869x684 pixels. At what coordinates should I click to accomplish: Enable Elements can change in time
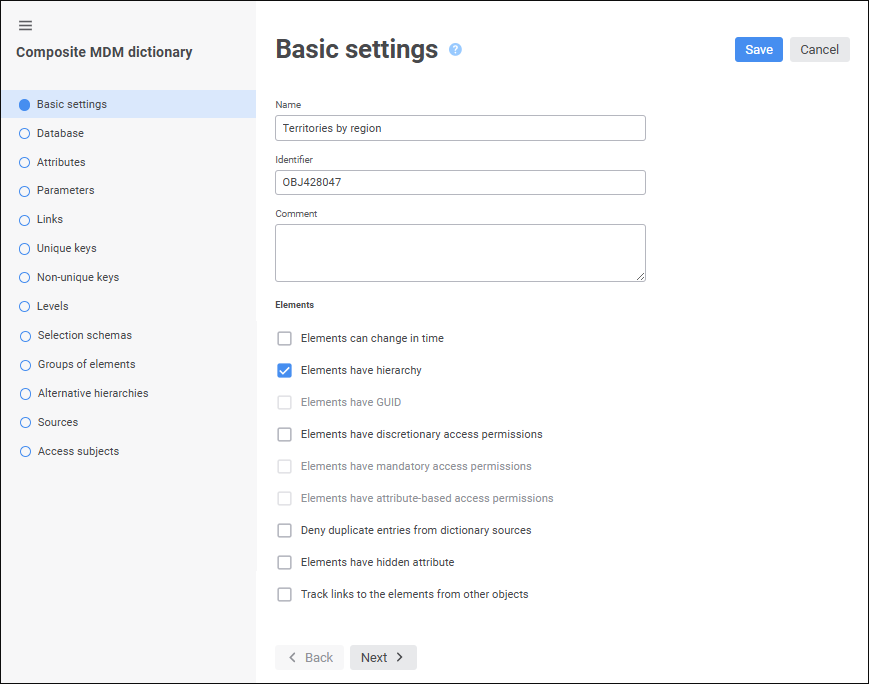coord(285,339)
